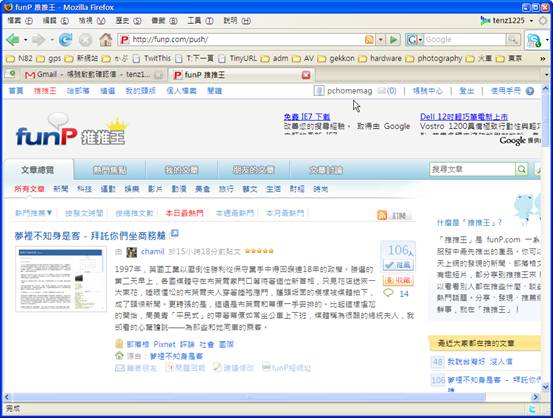553x418 pixels.
Task: Click the house icon beside the source link
Action: [119, 355]
